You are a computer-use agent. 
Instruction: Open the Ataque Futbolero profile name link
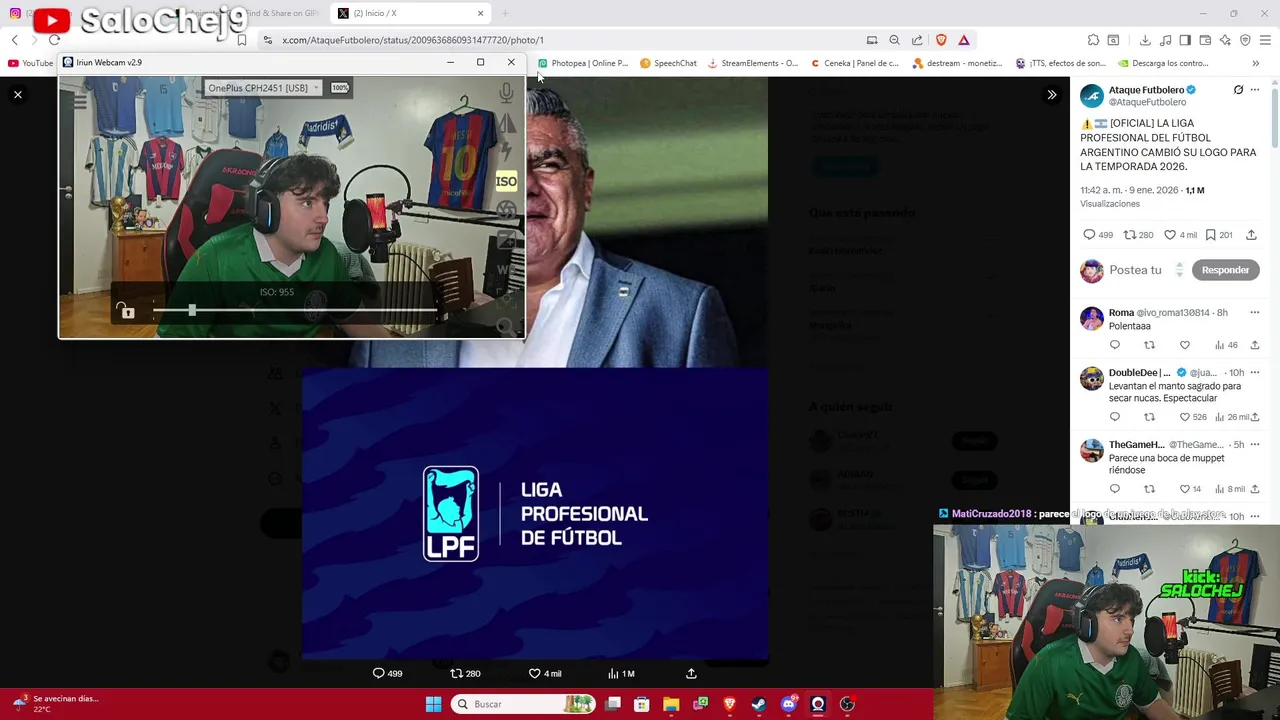click(1146, 90)
